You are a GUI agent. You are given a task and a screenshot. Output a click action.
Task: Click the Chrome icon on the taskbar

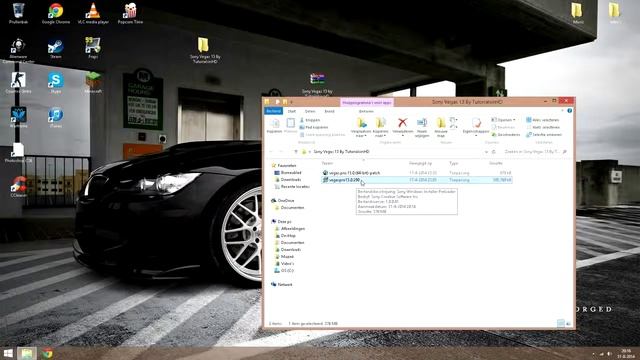pyautogui.click(x=47, y=353)
